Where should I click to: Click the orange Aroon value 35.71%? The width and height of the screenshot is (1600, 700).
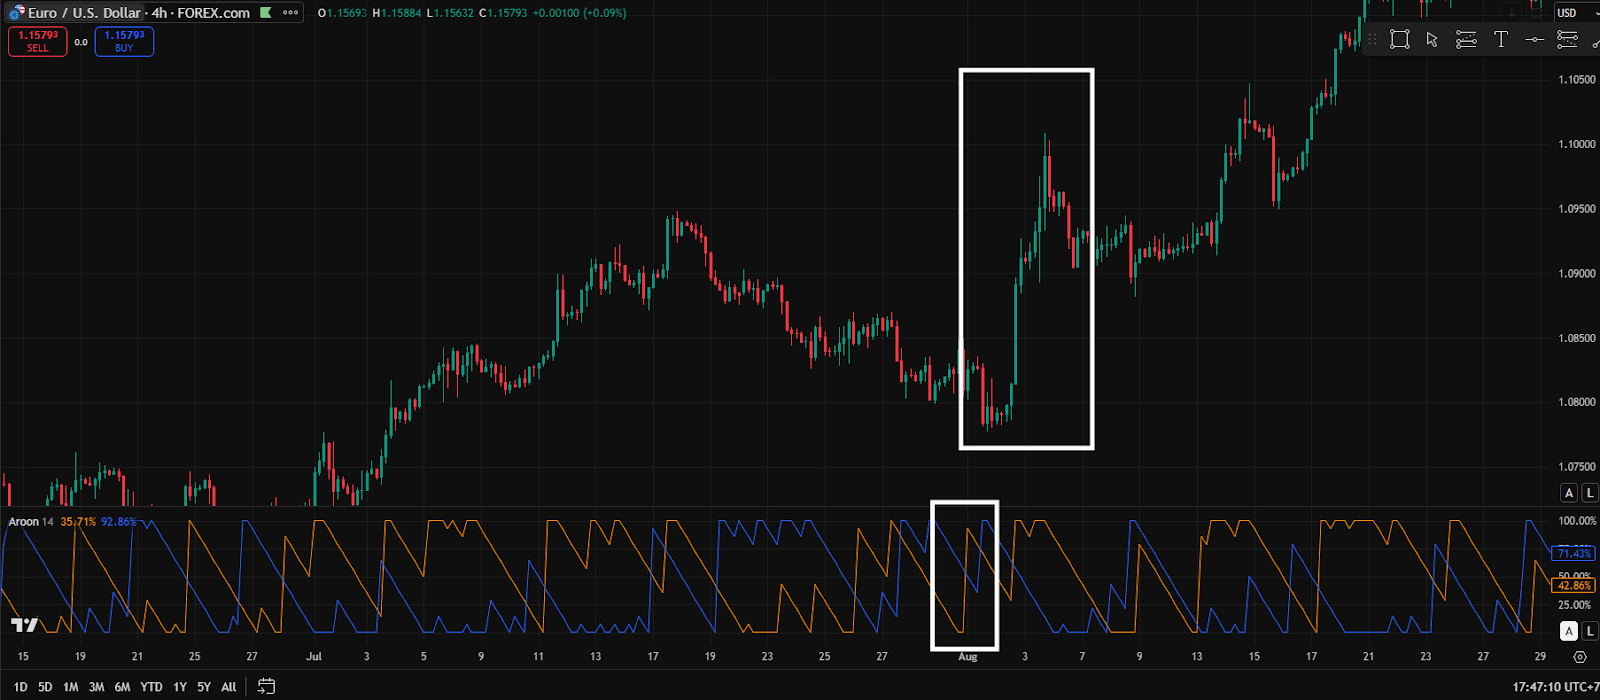78,522
